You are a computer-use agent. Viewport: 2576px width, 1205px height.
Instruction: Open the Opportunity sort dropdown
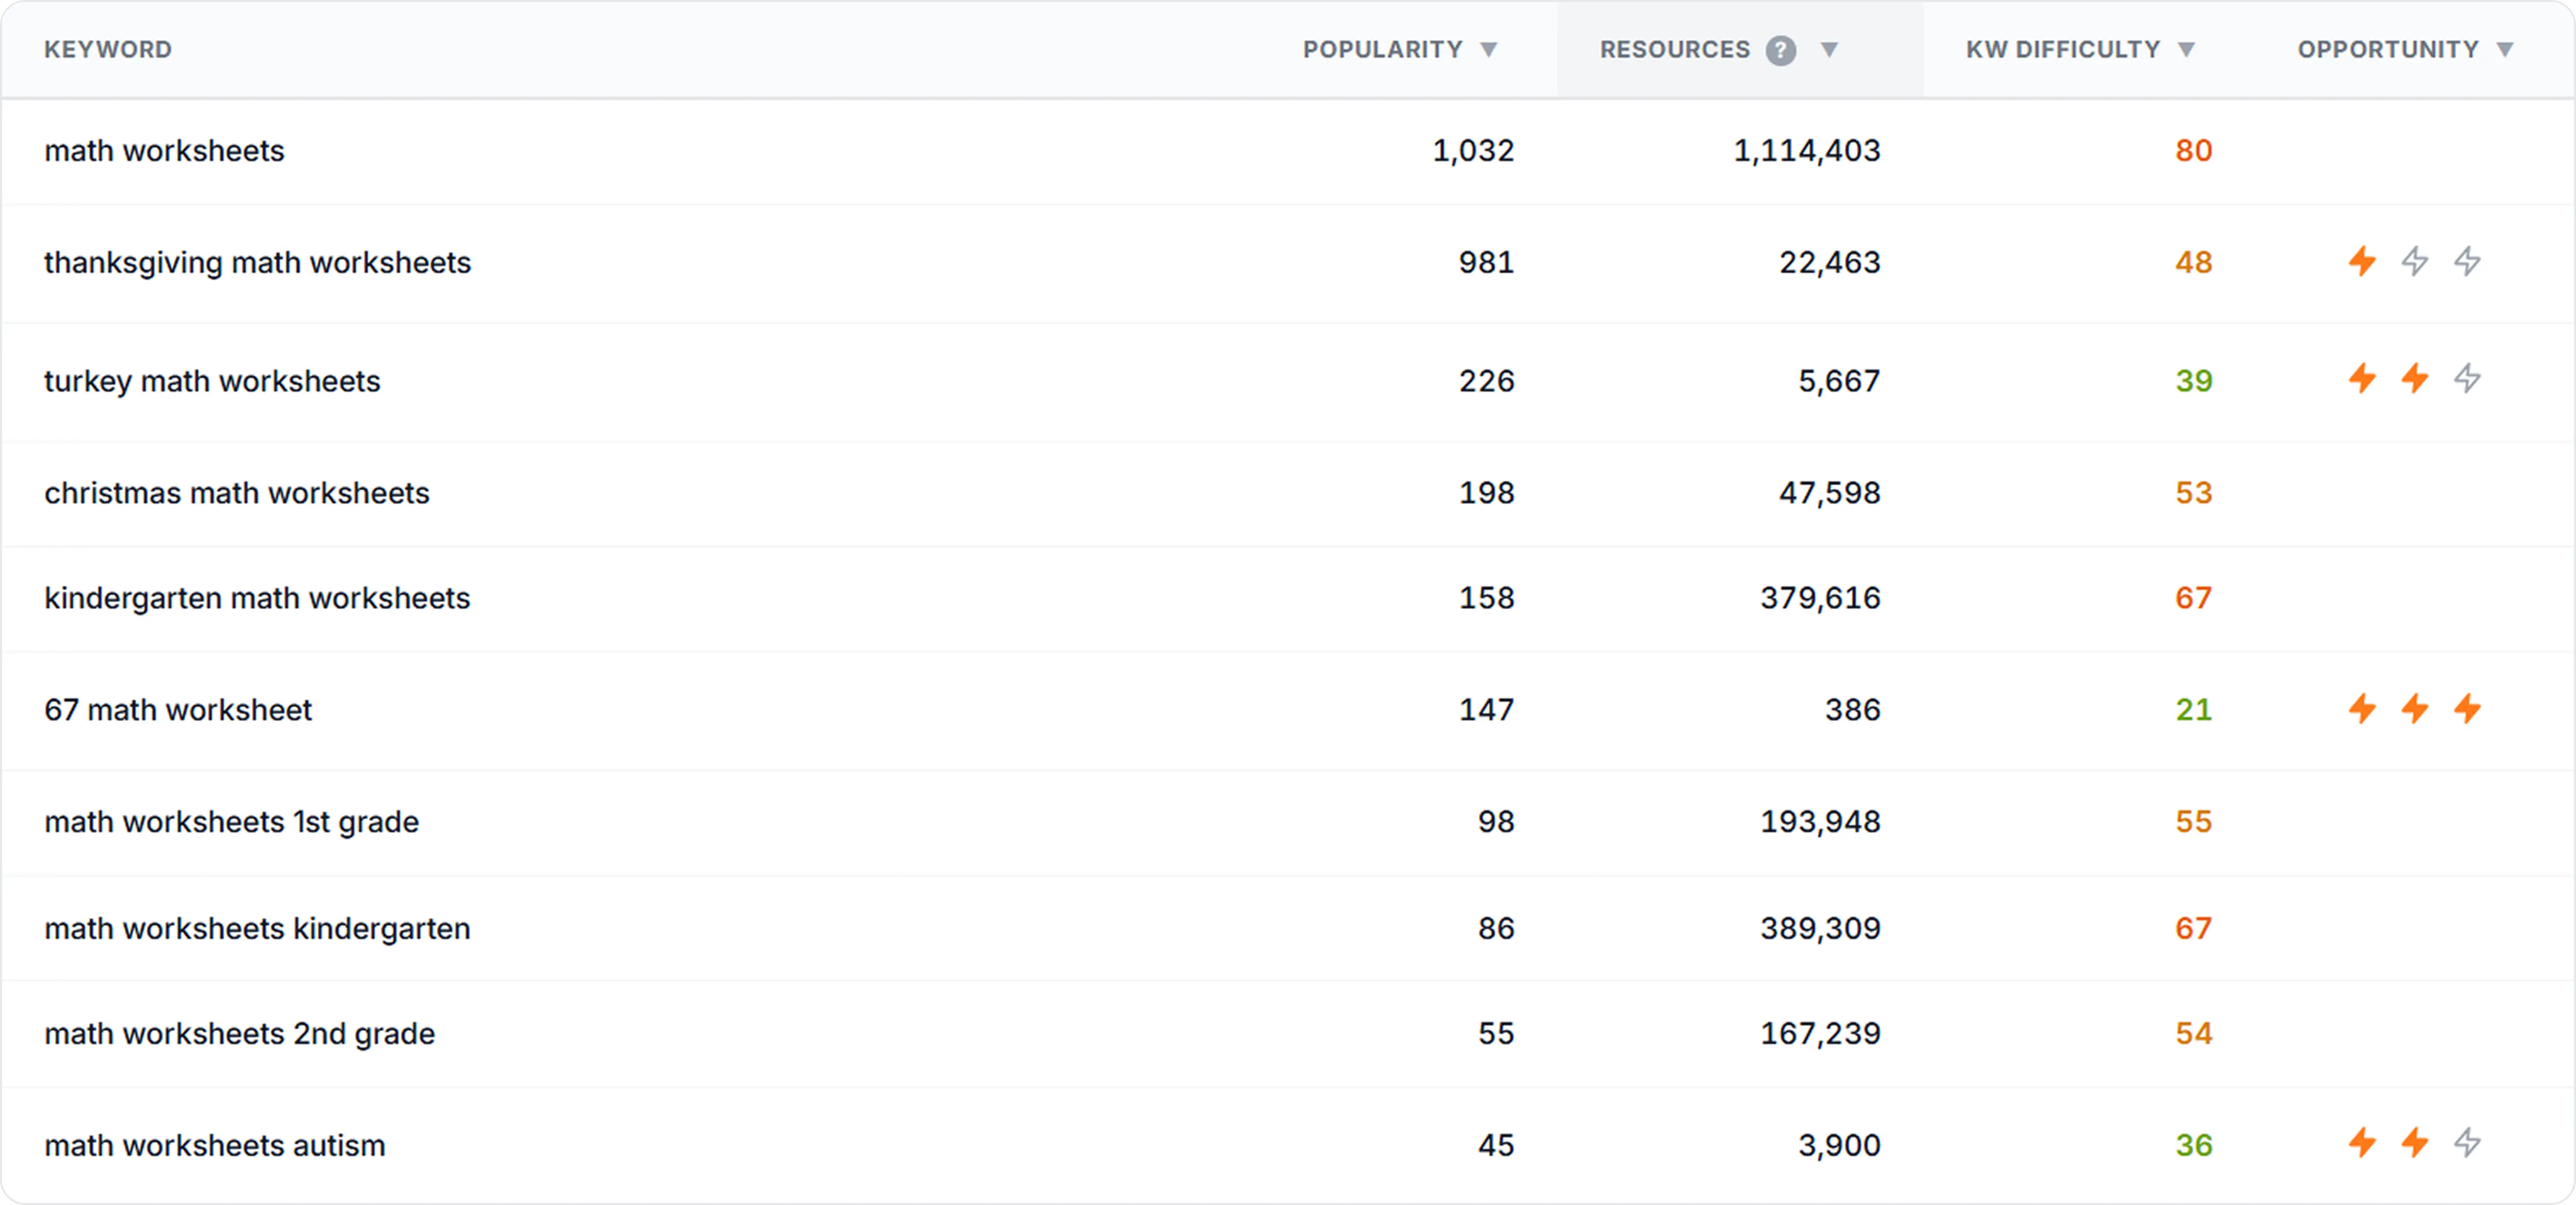[x=2506, y=49]
